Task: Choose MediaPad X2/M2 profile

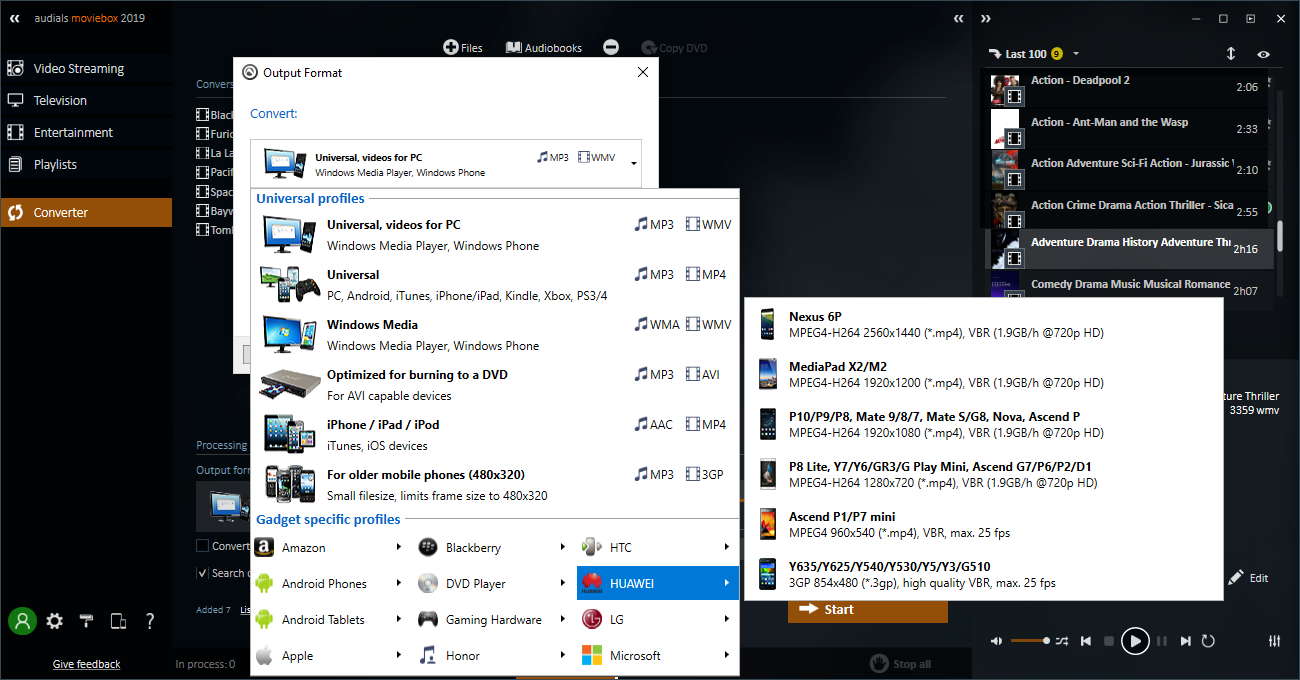Action: (x=984, y=375)
